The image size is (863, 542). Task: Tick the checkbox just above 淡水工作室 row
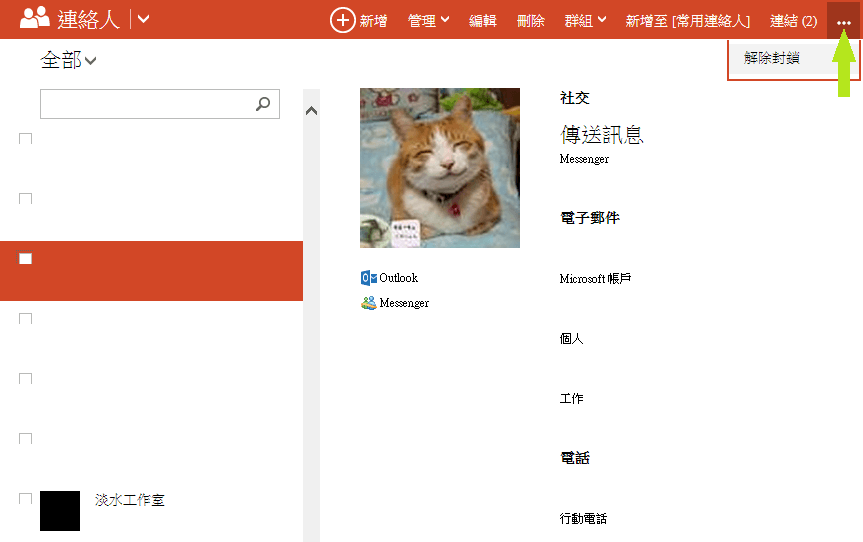(x=25, y=438)
